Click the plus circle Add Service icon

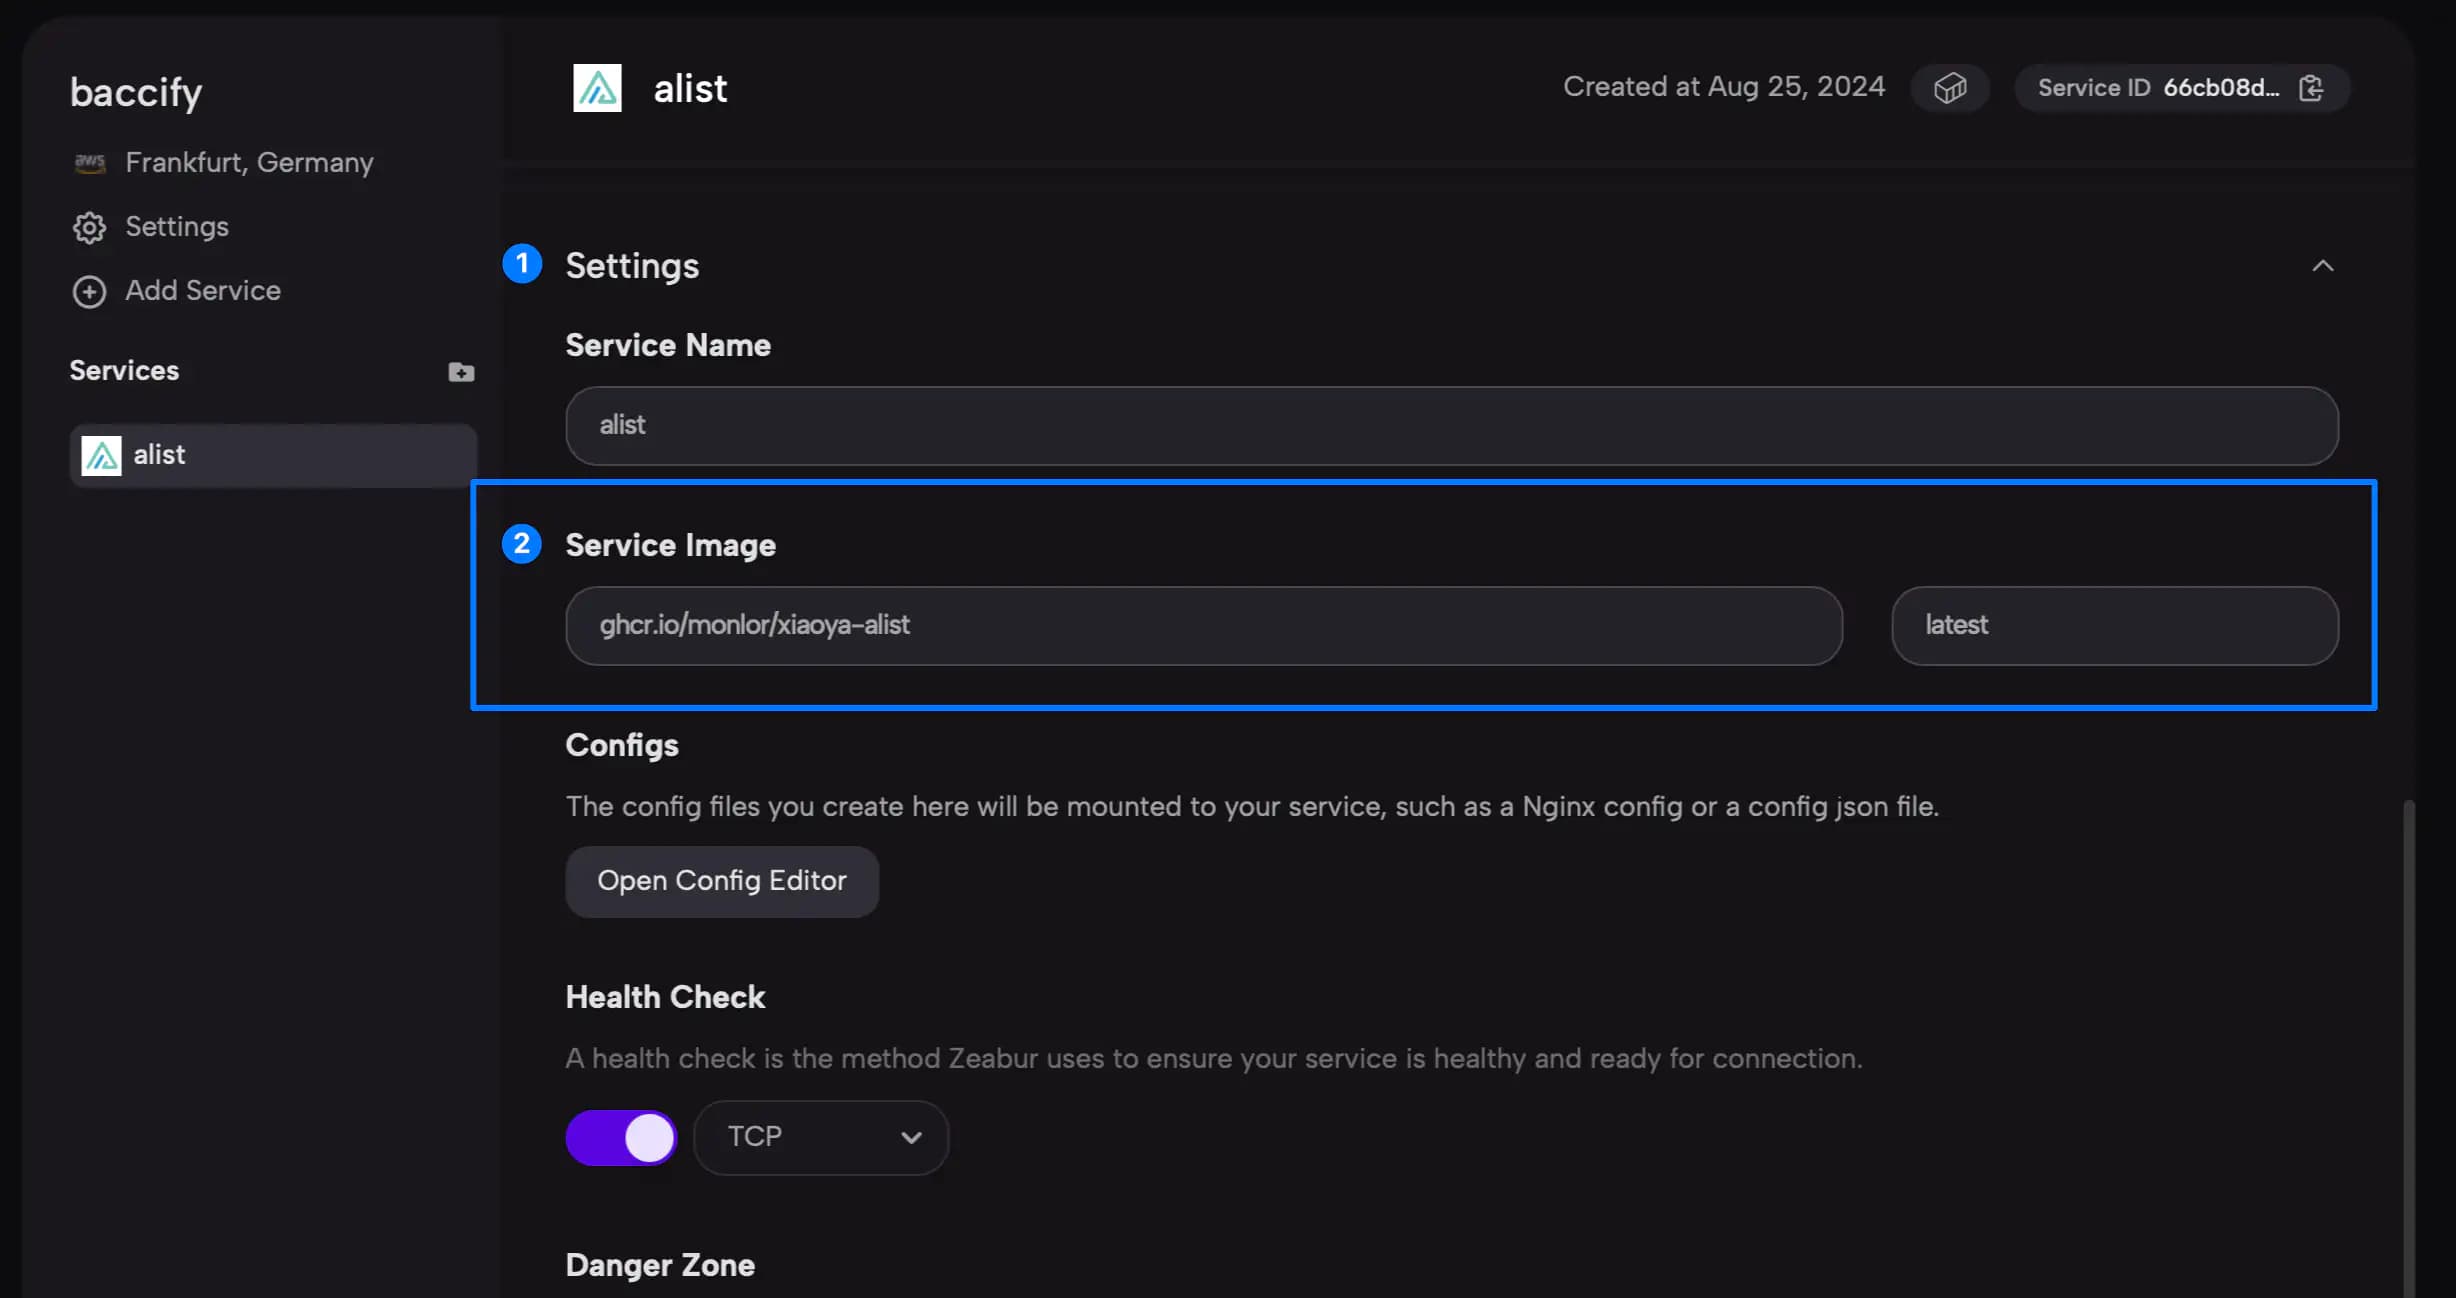(89, 291)
